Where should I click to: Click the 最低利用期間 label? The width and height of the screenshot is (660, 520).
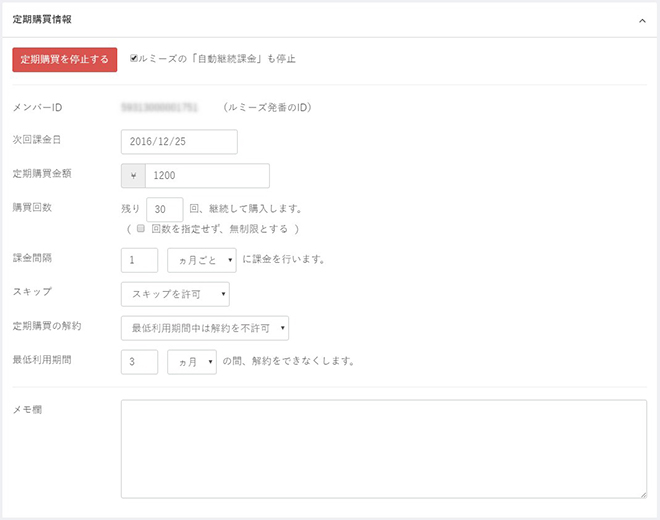coord(42,360)
